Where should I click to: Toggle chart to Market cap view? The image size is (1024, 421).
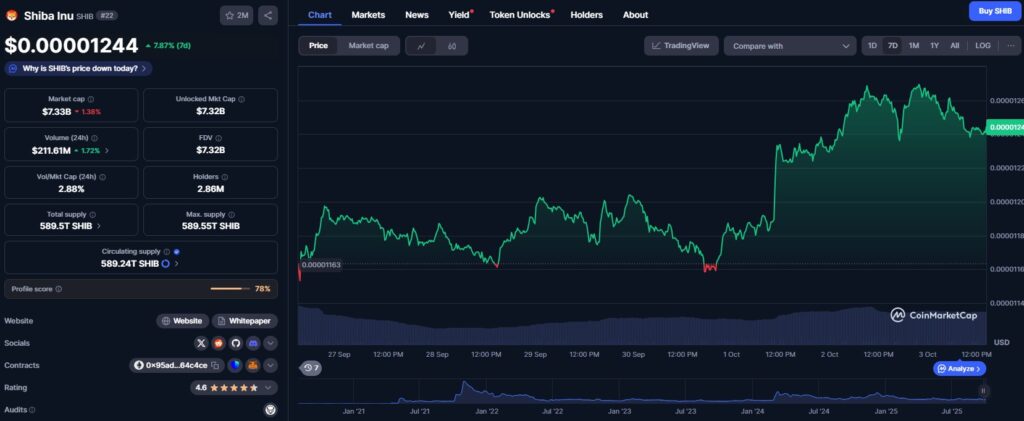coord(368,46)
